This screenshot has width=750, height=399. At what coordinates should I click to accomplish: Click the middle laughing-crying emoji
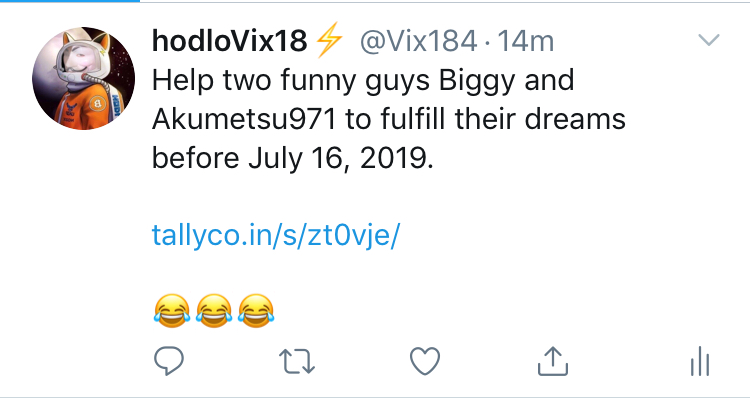click(x=214, y=311)
